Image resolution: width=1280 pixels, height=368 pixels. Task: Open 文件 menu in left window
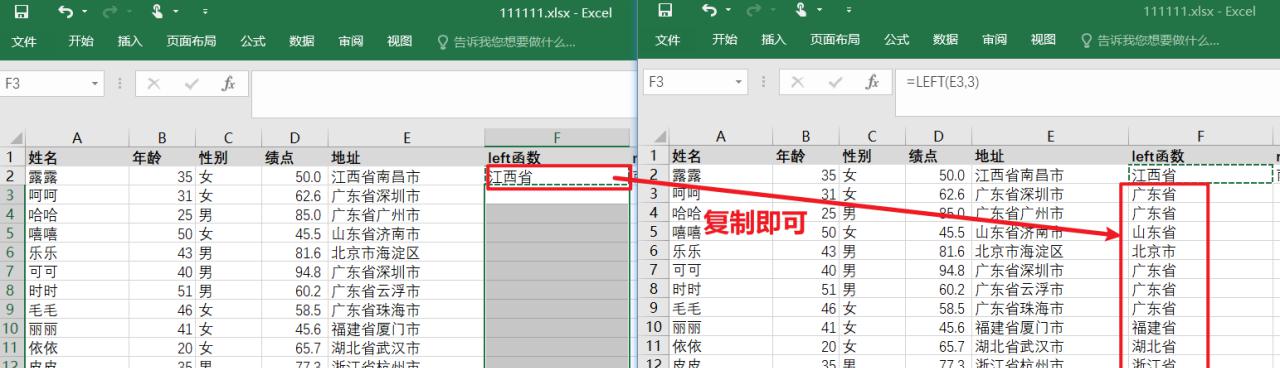(x=24, y=41)
